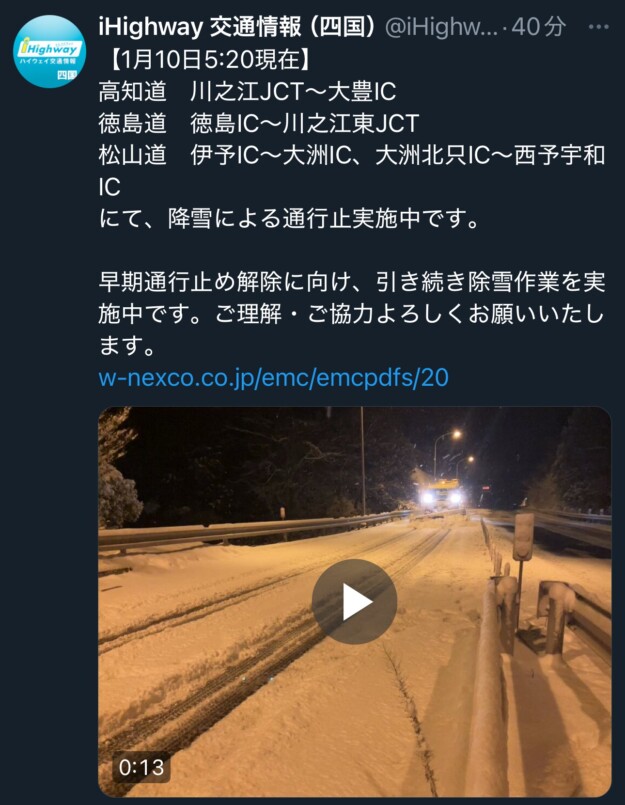
Task: Click the tweet text about 降雪による通行止
Action: click(x=289, y=219)
